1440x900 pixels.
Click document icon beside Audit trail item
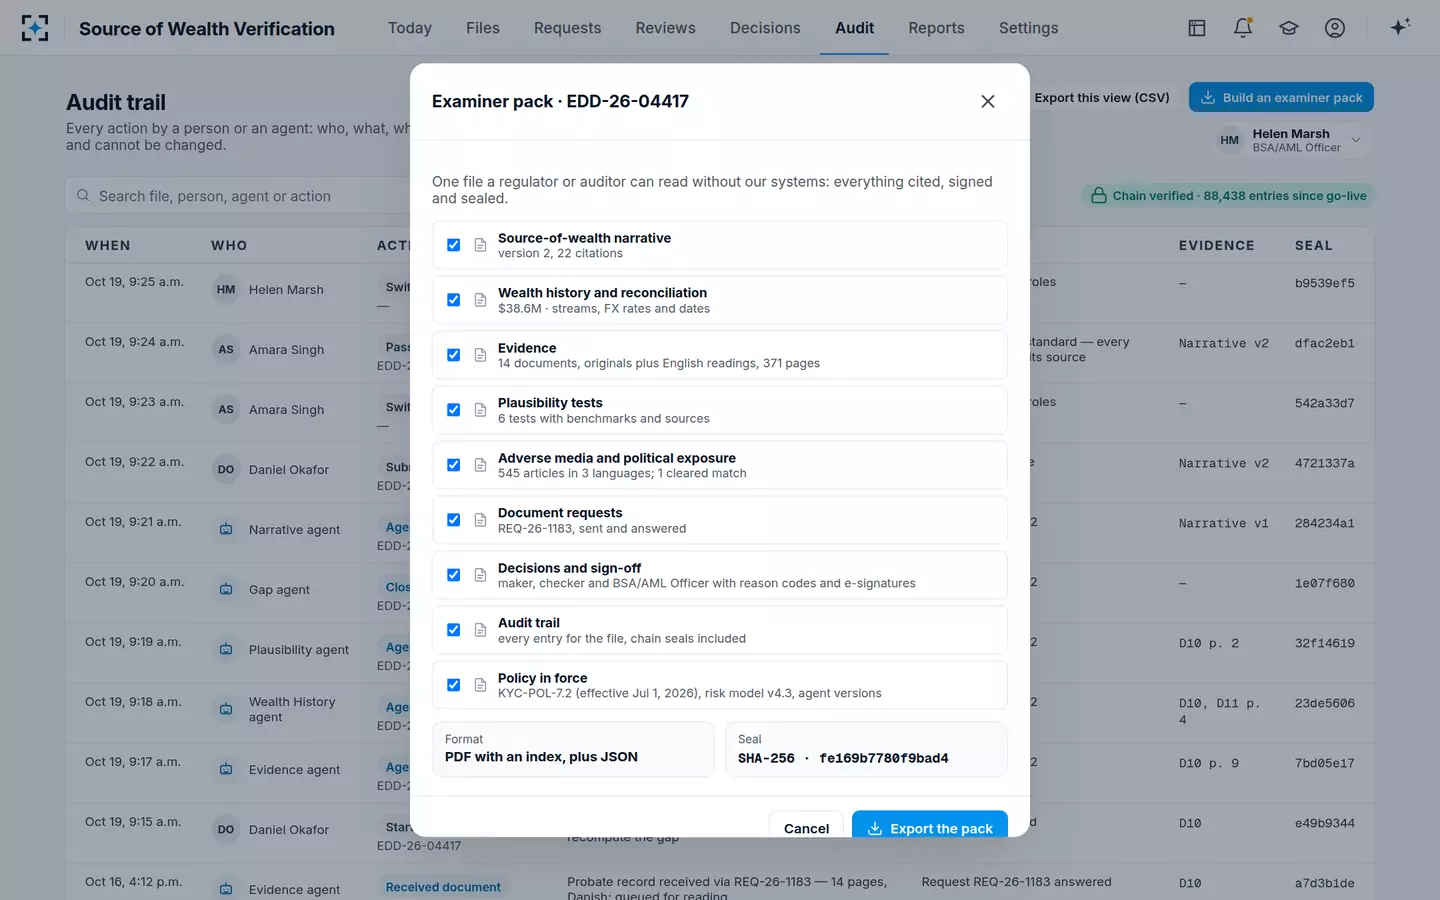coord(480,630)
